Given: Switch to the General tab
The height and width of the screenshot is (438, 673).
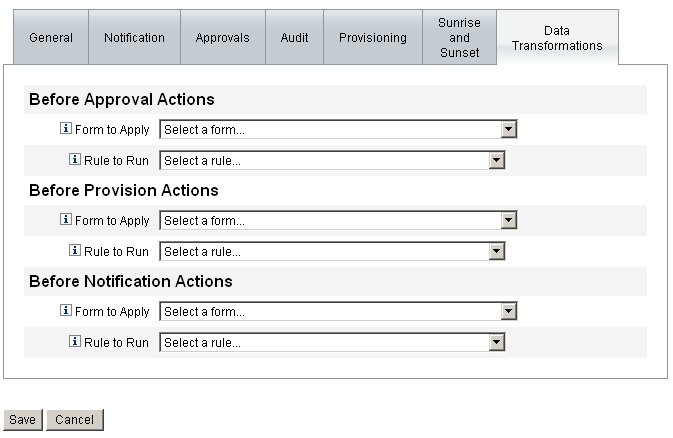Looking at the screenshot, I should pyautogui.click(x=51, y=38).
